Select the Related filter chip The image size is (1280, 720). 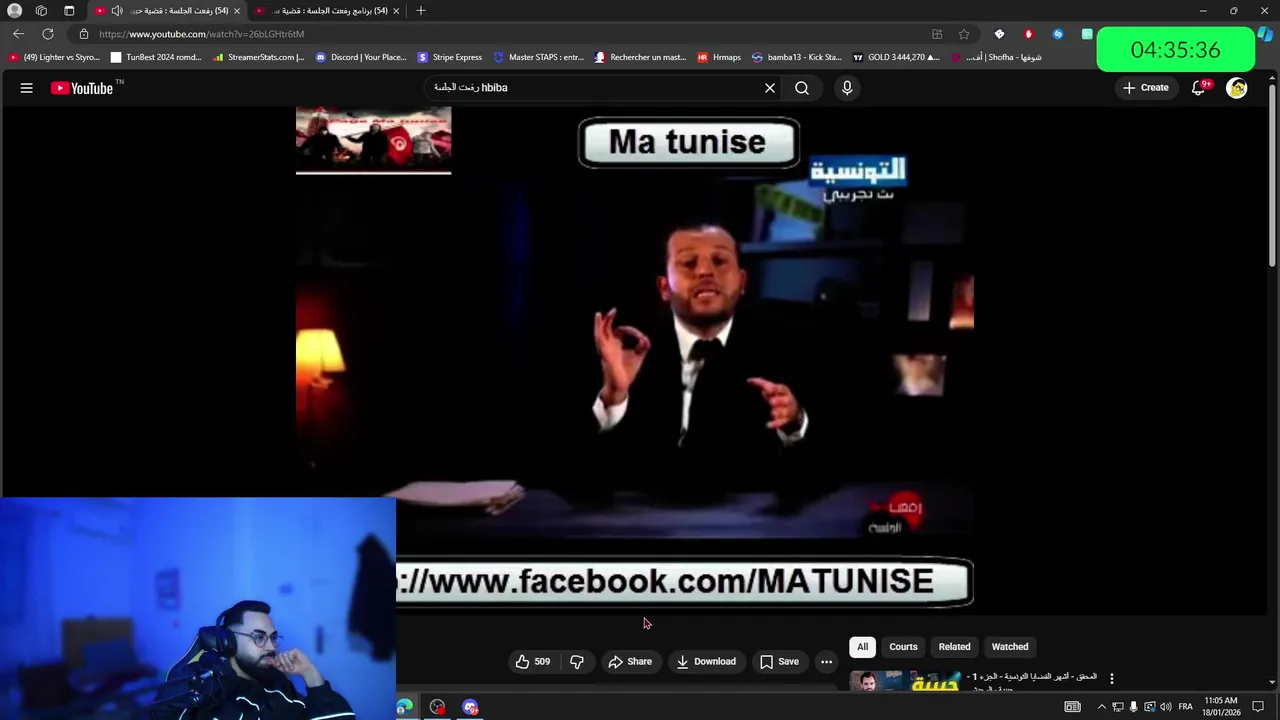coord(954,647)
